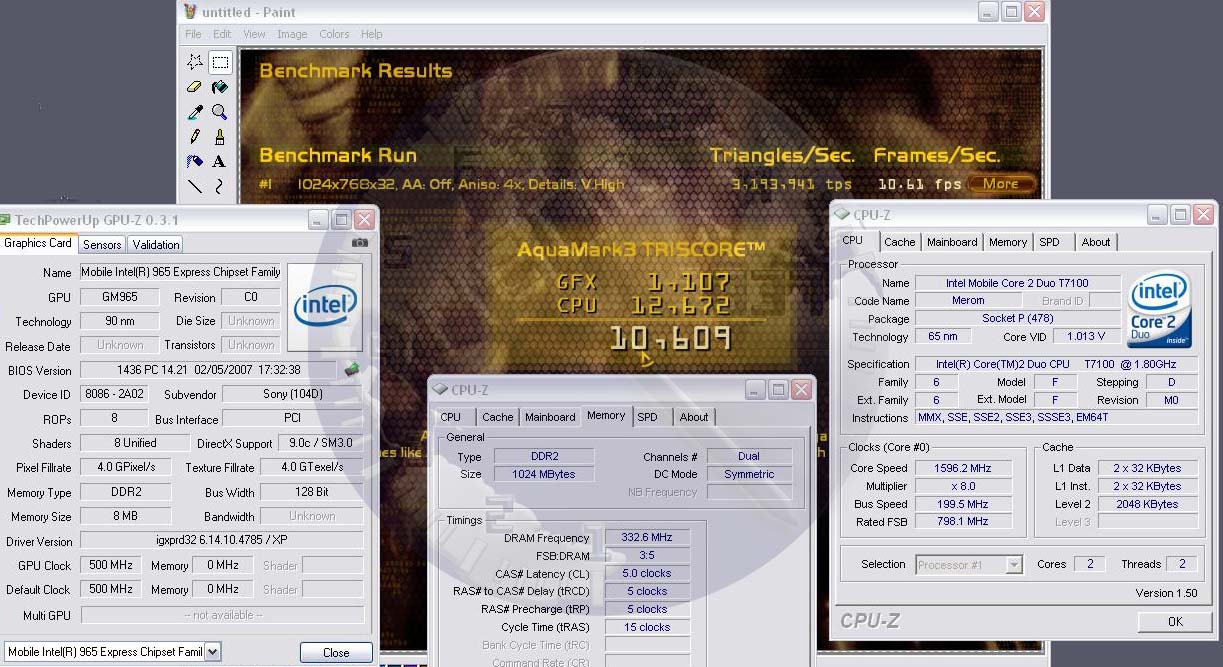
Task: Choose the Eraser tool in Paint
Action: pyautogui.click(x=196, y=87)
